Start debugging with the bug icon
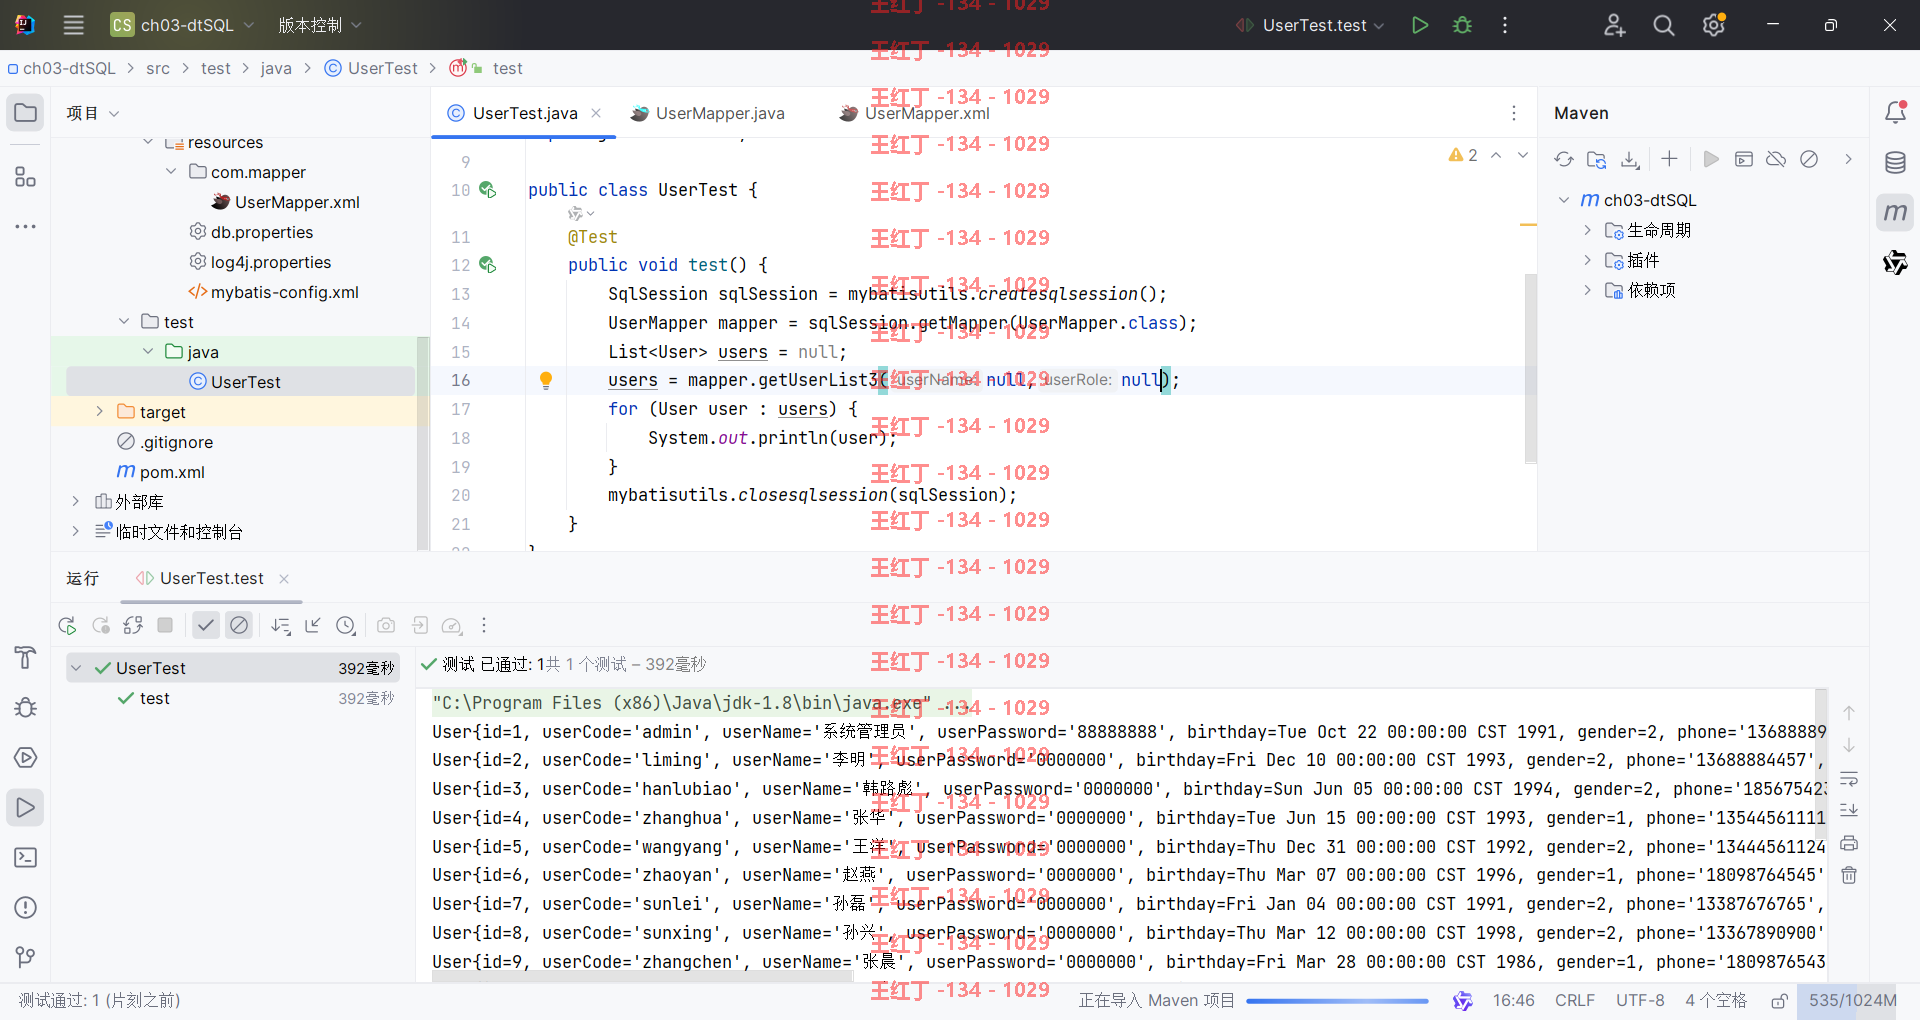Image resolution: width=1920 pixels, height=1020 pixels. click(1462, 25)
